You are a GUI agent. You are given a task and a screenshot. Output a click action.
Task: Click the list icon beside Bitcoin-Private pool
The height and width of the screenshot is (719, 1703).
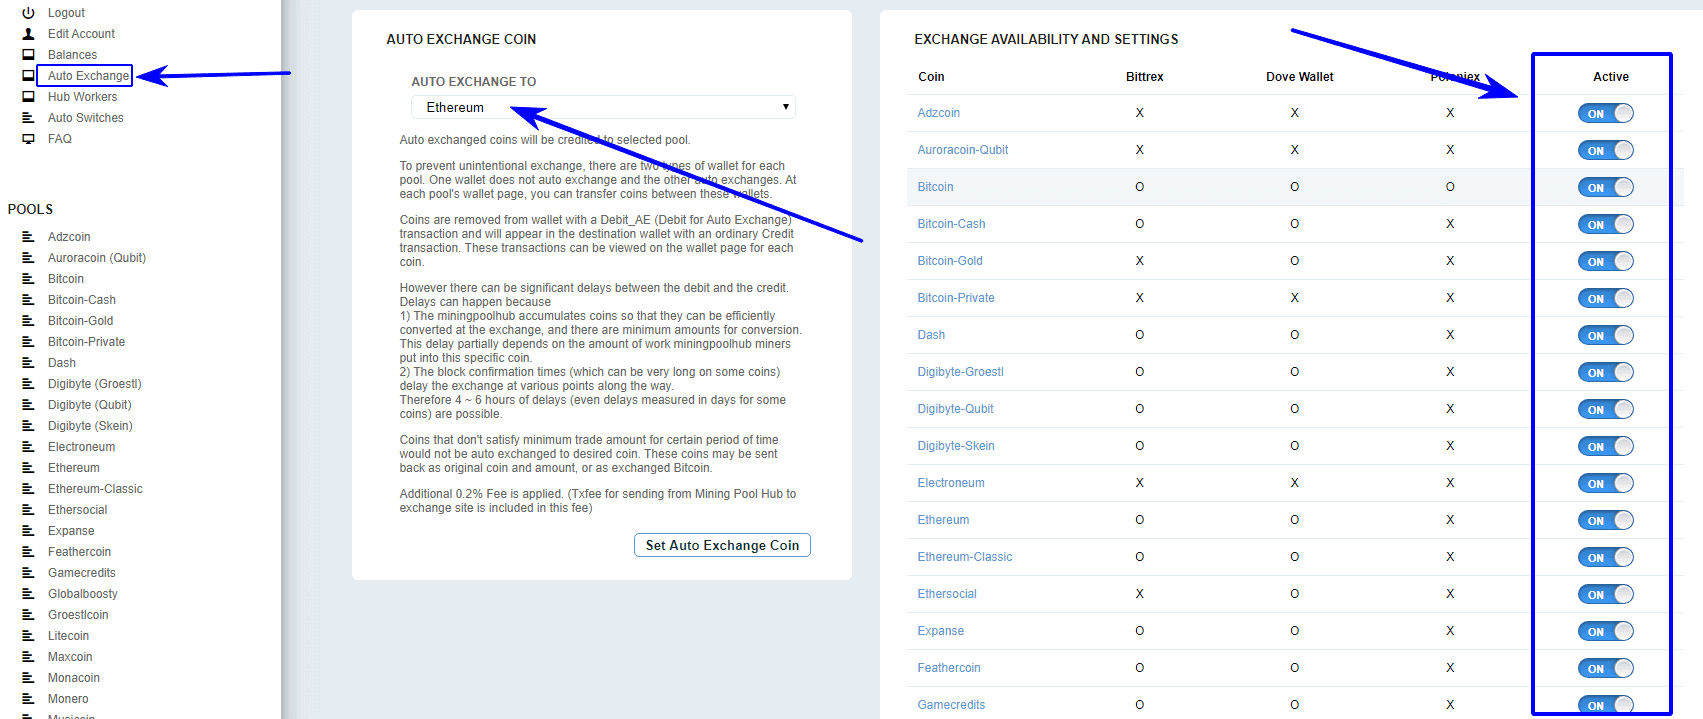point(28,342)
